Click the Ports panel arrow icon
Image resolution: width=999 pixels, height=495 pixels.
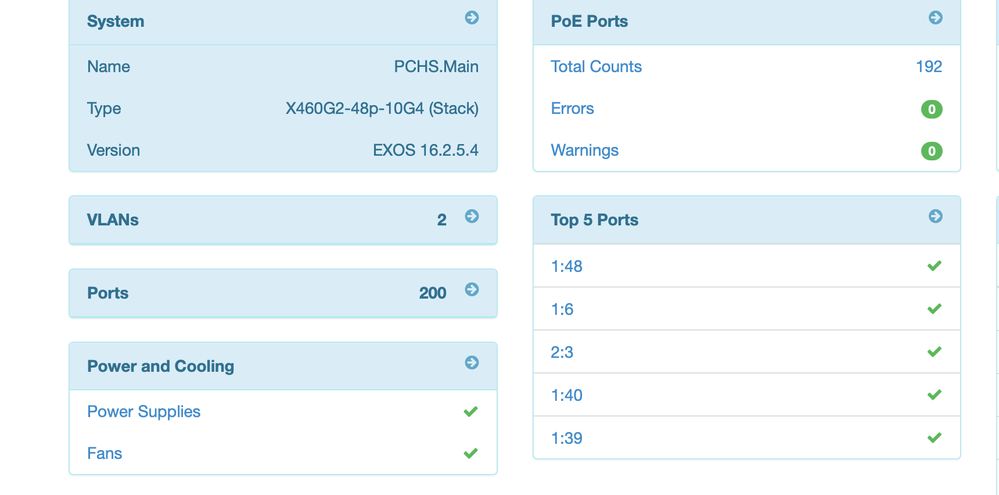tap(472, 290)
